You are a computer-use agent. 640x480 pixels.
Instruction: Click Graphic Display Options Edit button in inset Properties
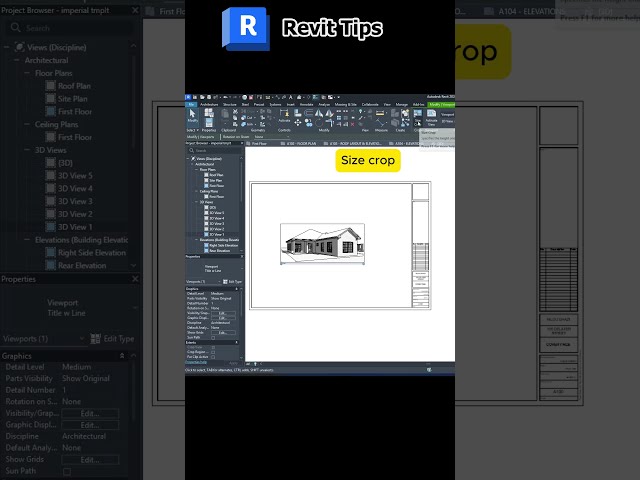(x=223, y=318)
